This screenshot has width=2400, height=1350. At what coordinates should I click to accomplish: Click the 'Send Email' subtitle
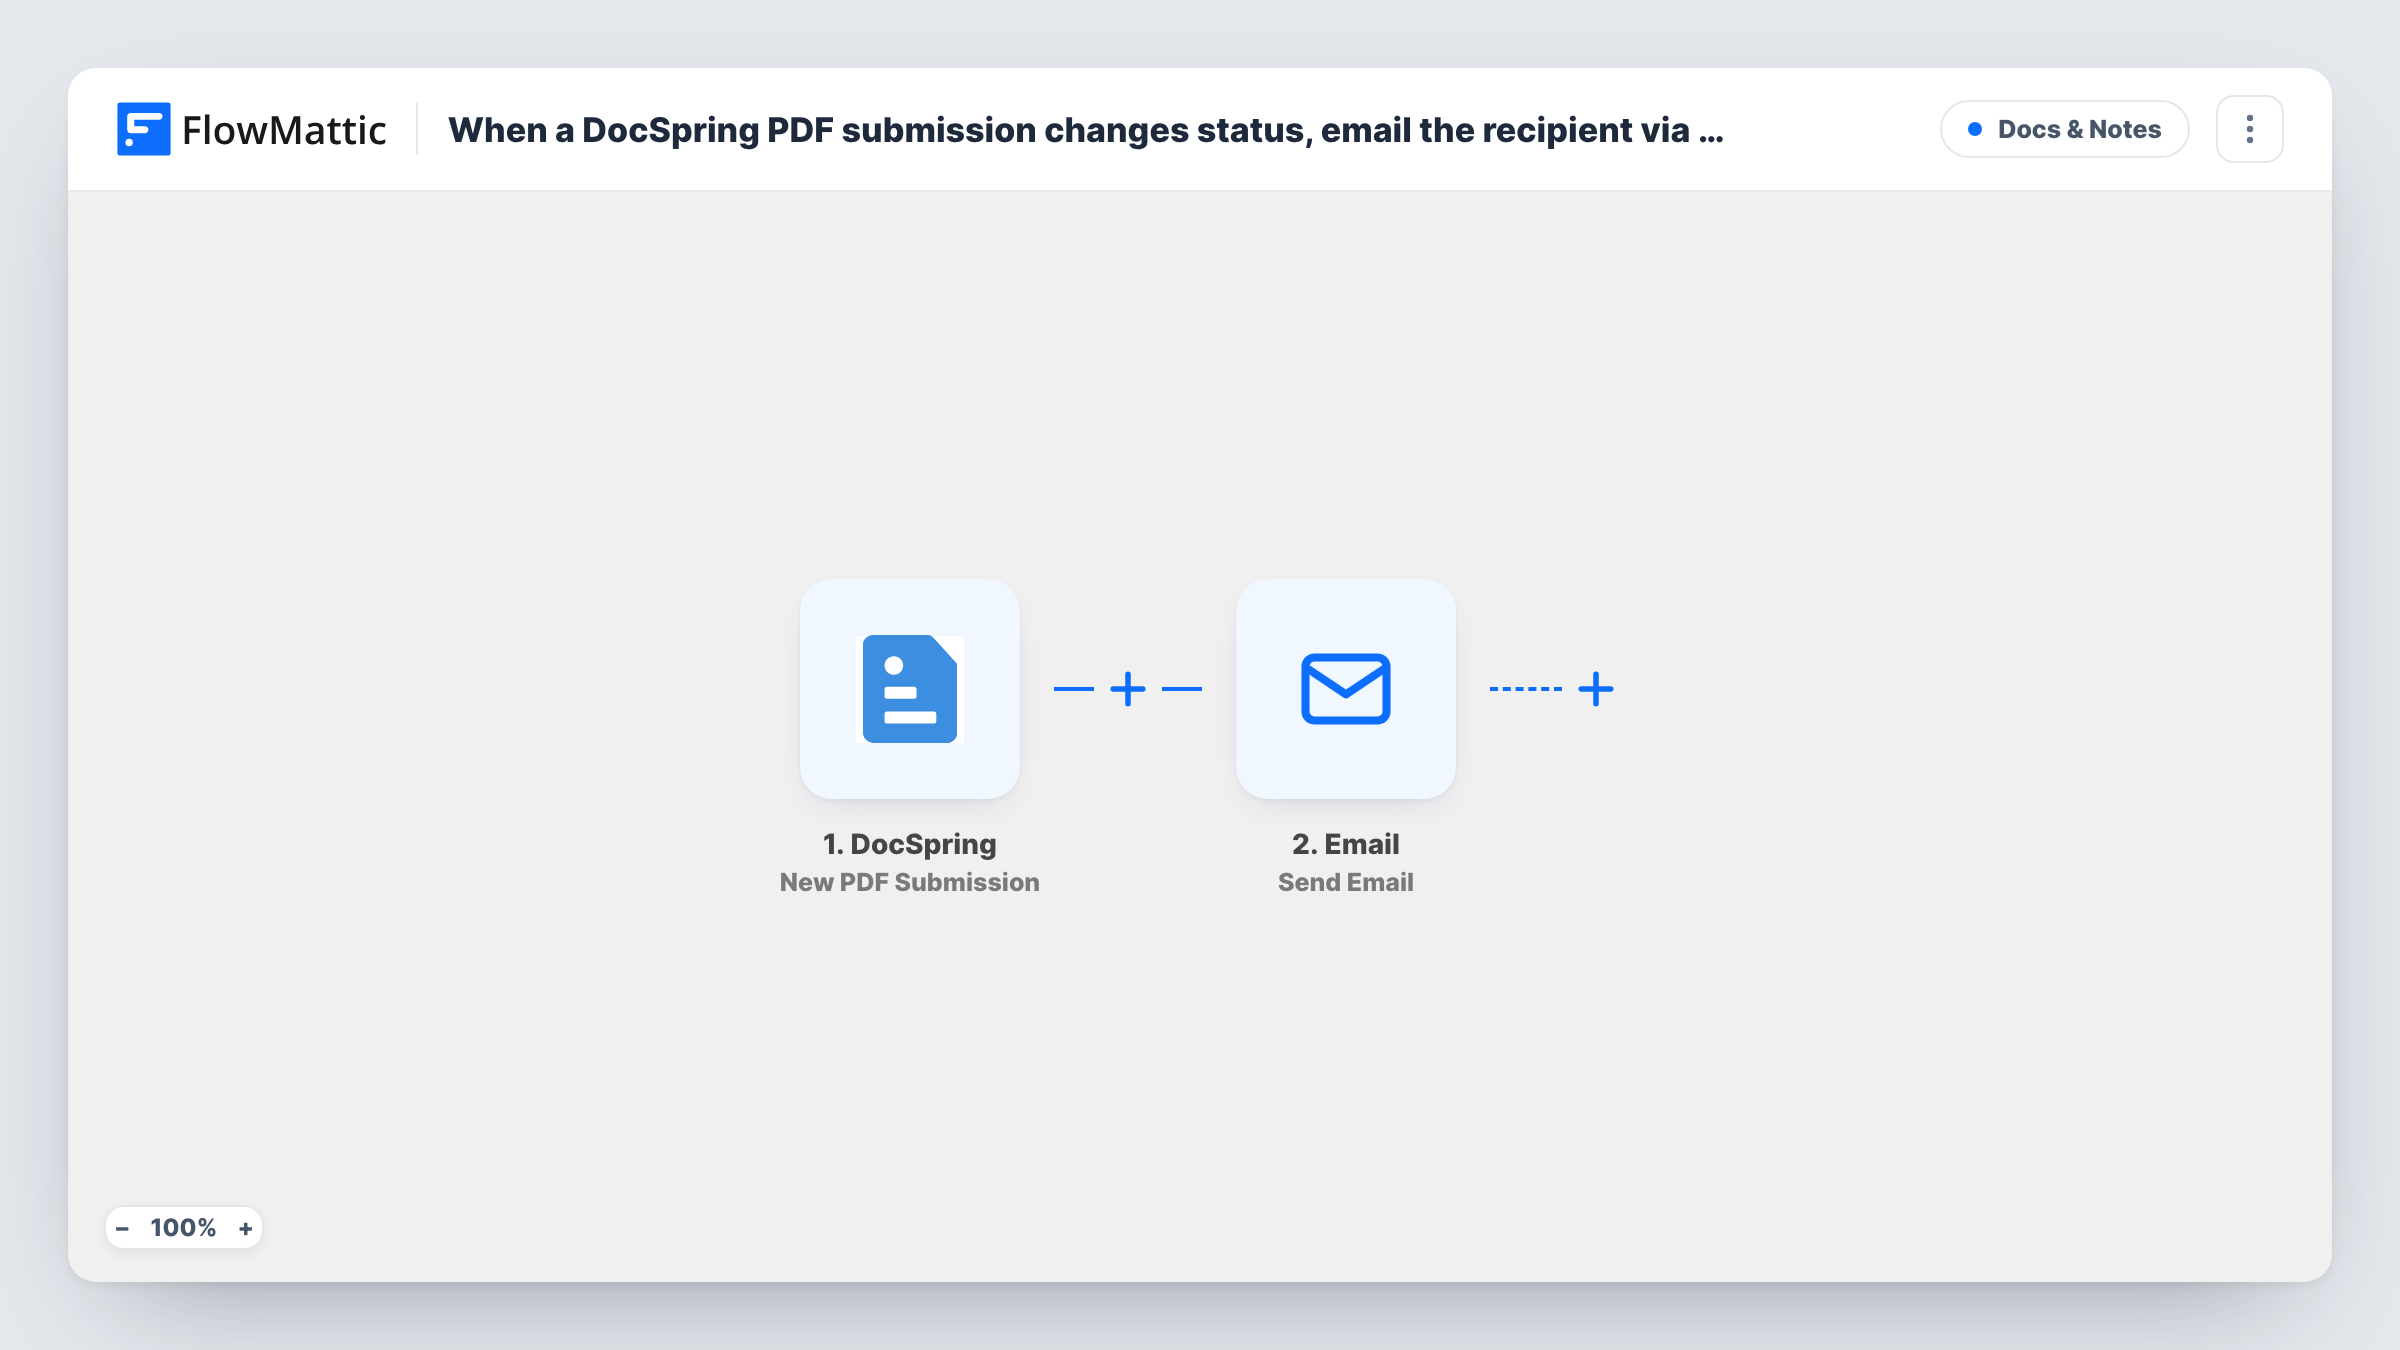point(1345,882)
